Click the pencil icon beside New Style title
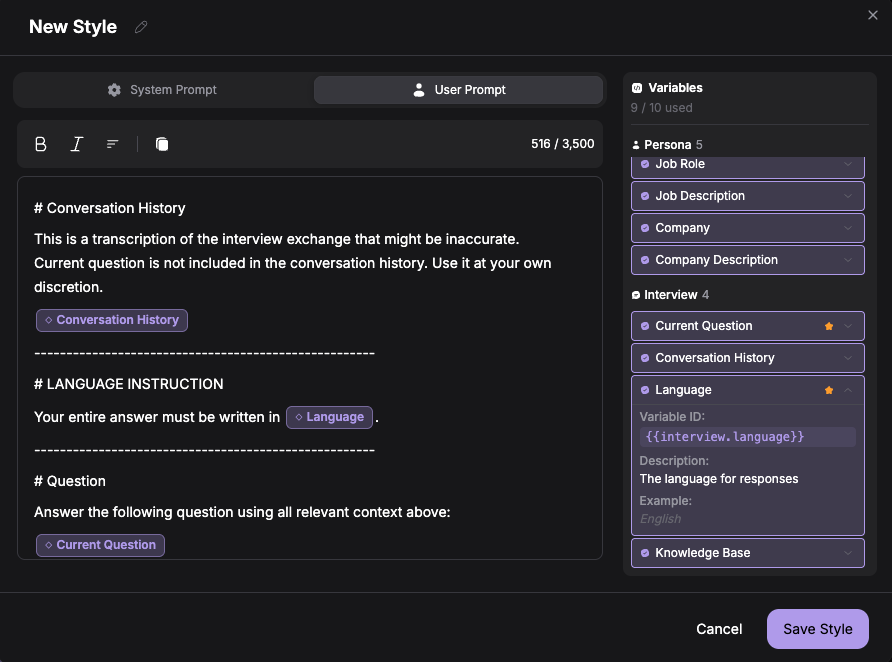 (x=140, y=27)
